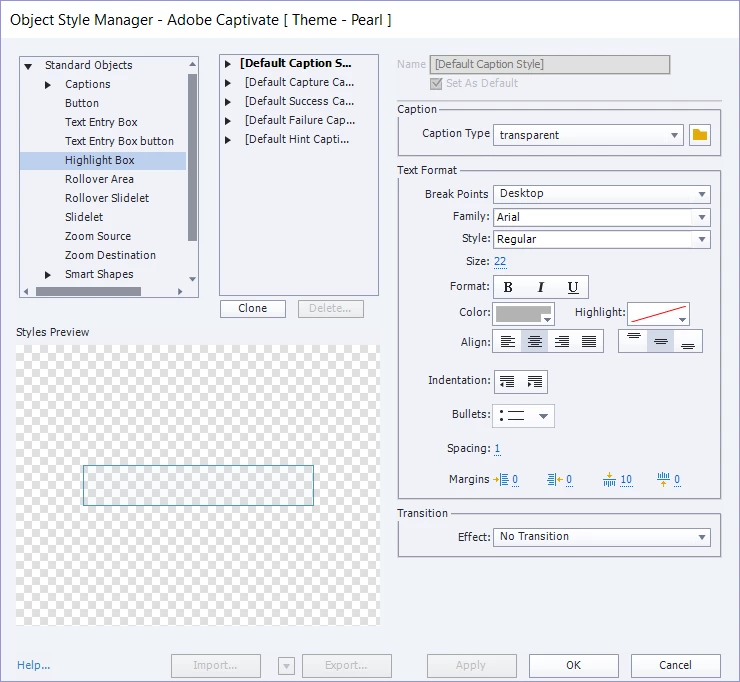The image size is (740, 682).
Task: Expand the Default Hint Caption style entry
Action: tap(227, 140)
